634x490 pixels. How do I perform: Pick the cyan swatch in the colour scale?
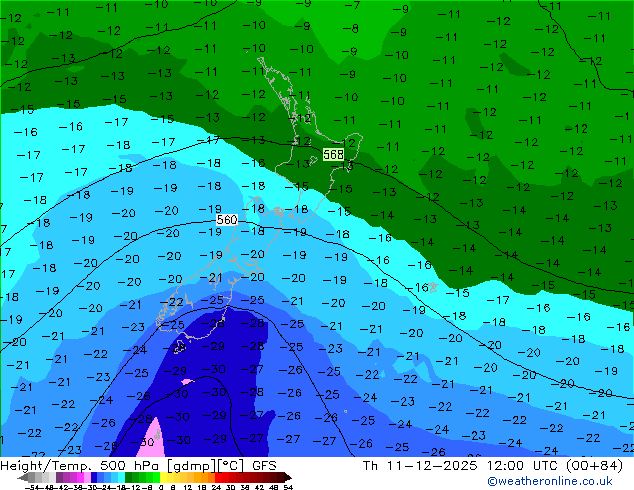pyautogui.click(x=121, y=477)
